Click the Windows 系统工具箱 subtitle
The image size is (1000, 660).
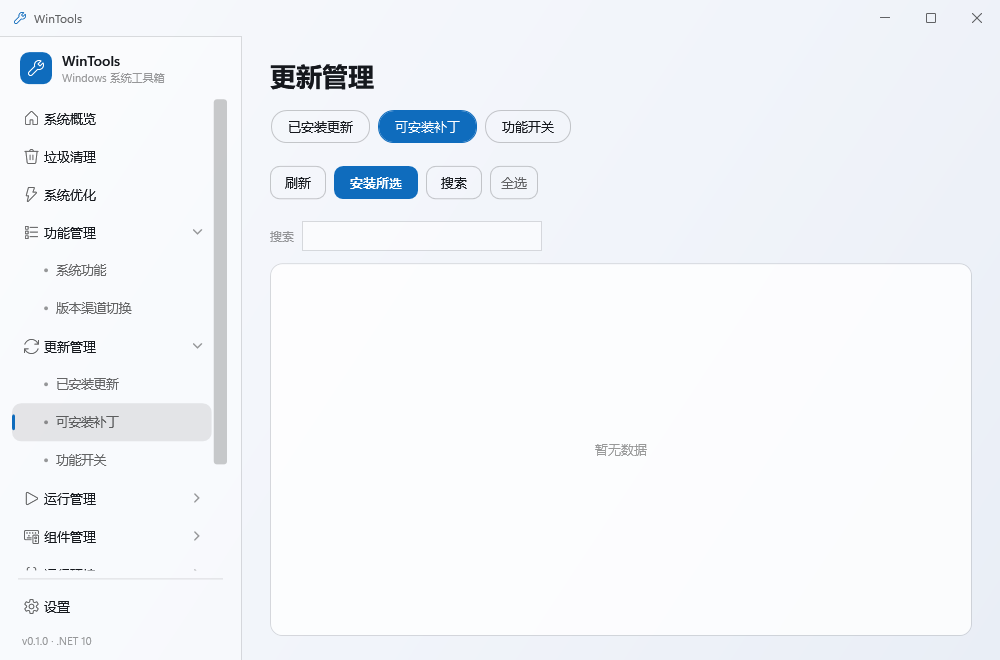click(113, 78)
